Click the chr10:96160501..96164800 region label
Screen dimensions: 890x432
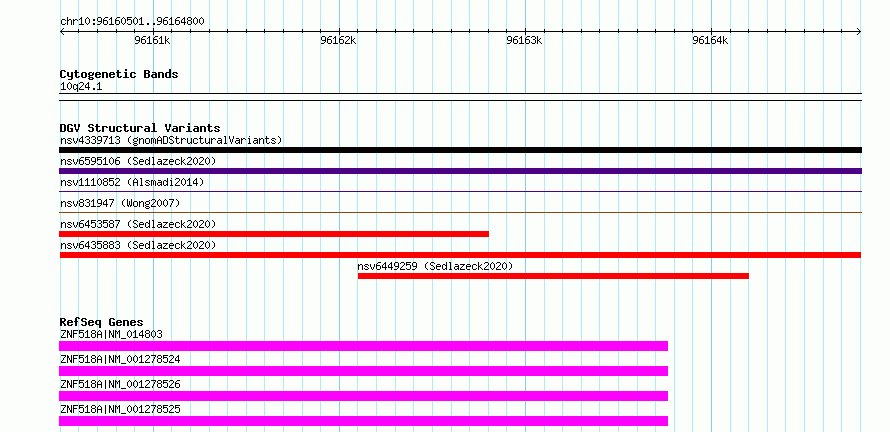[132, 22]
